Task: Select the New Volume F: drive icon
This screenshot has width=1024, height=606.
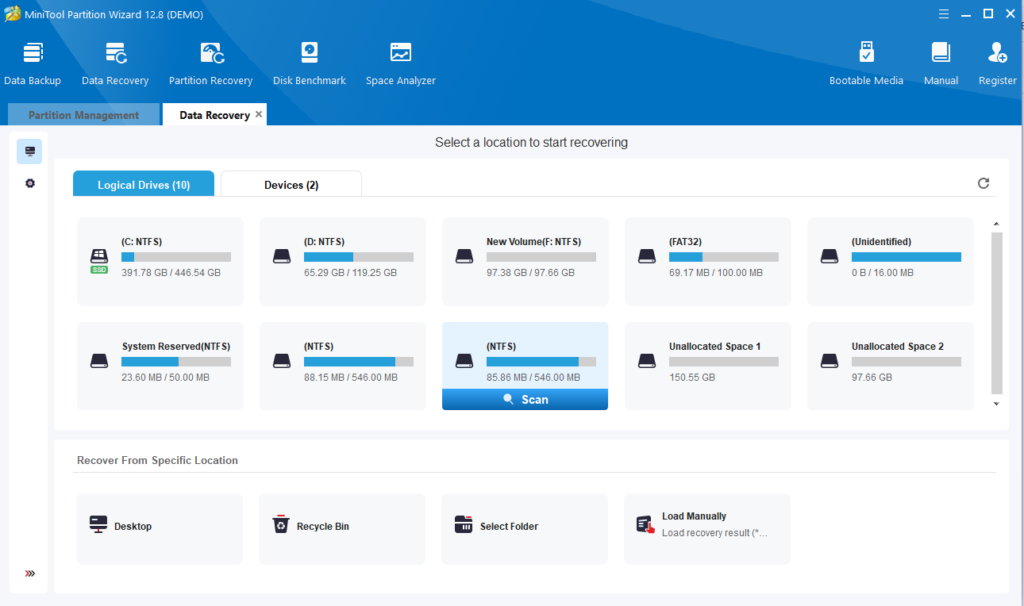Action: point(464,257)
